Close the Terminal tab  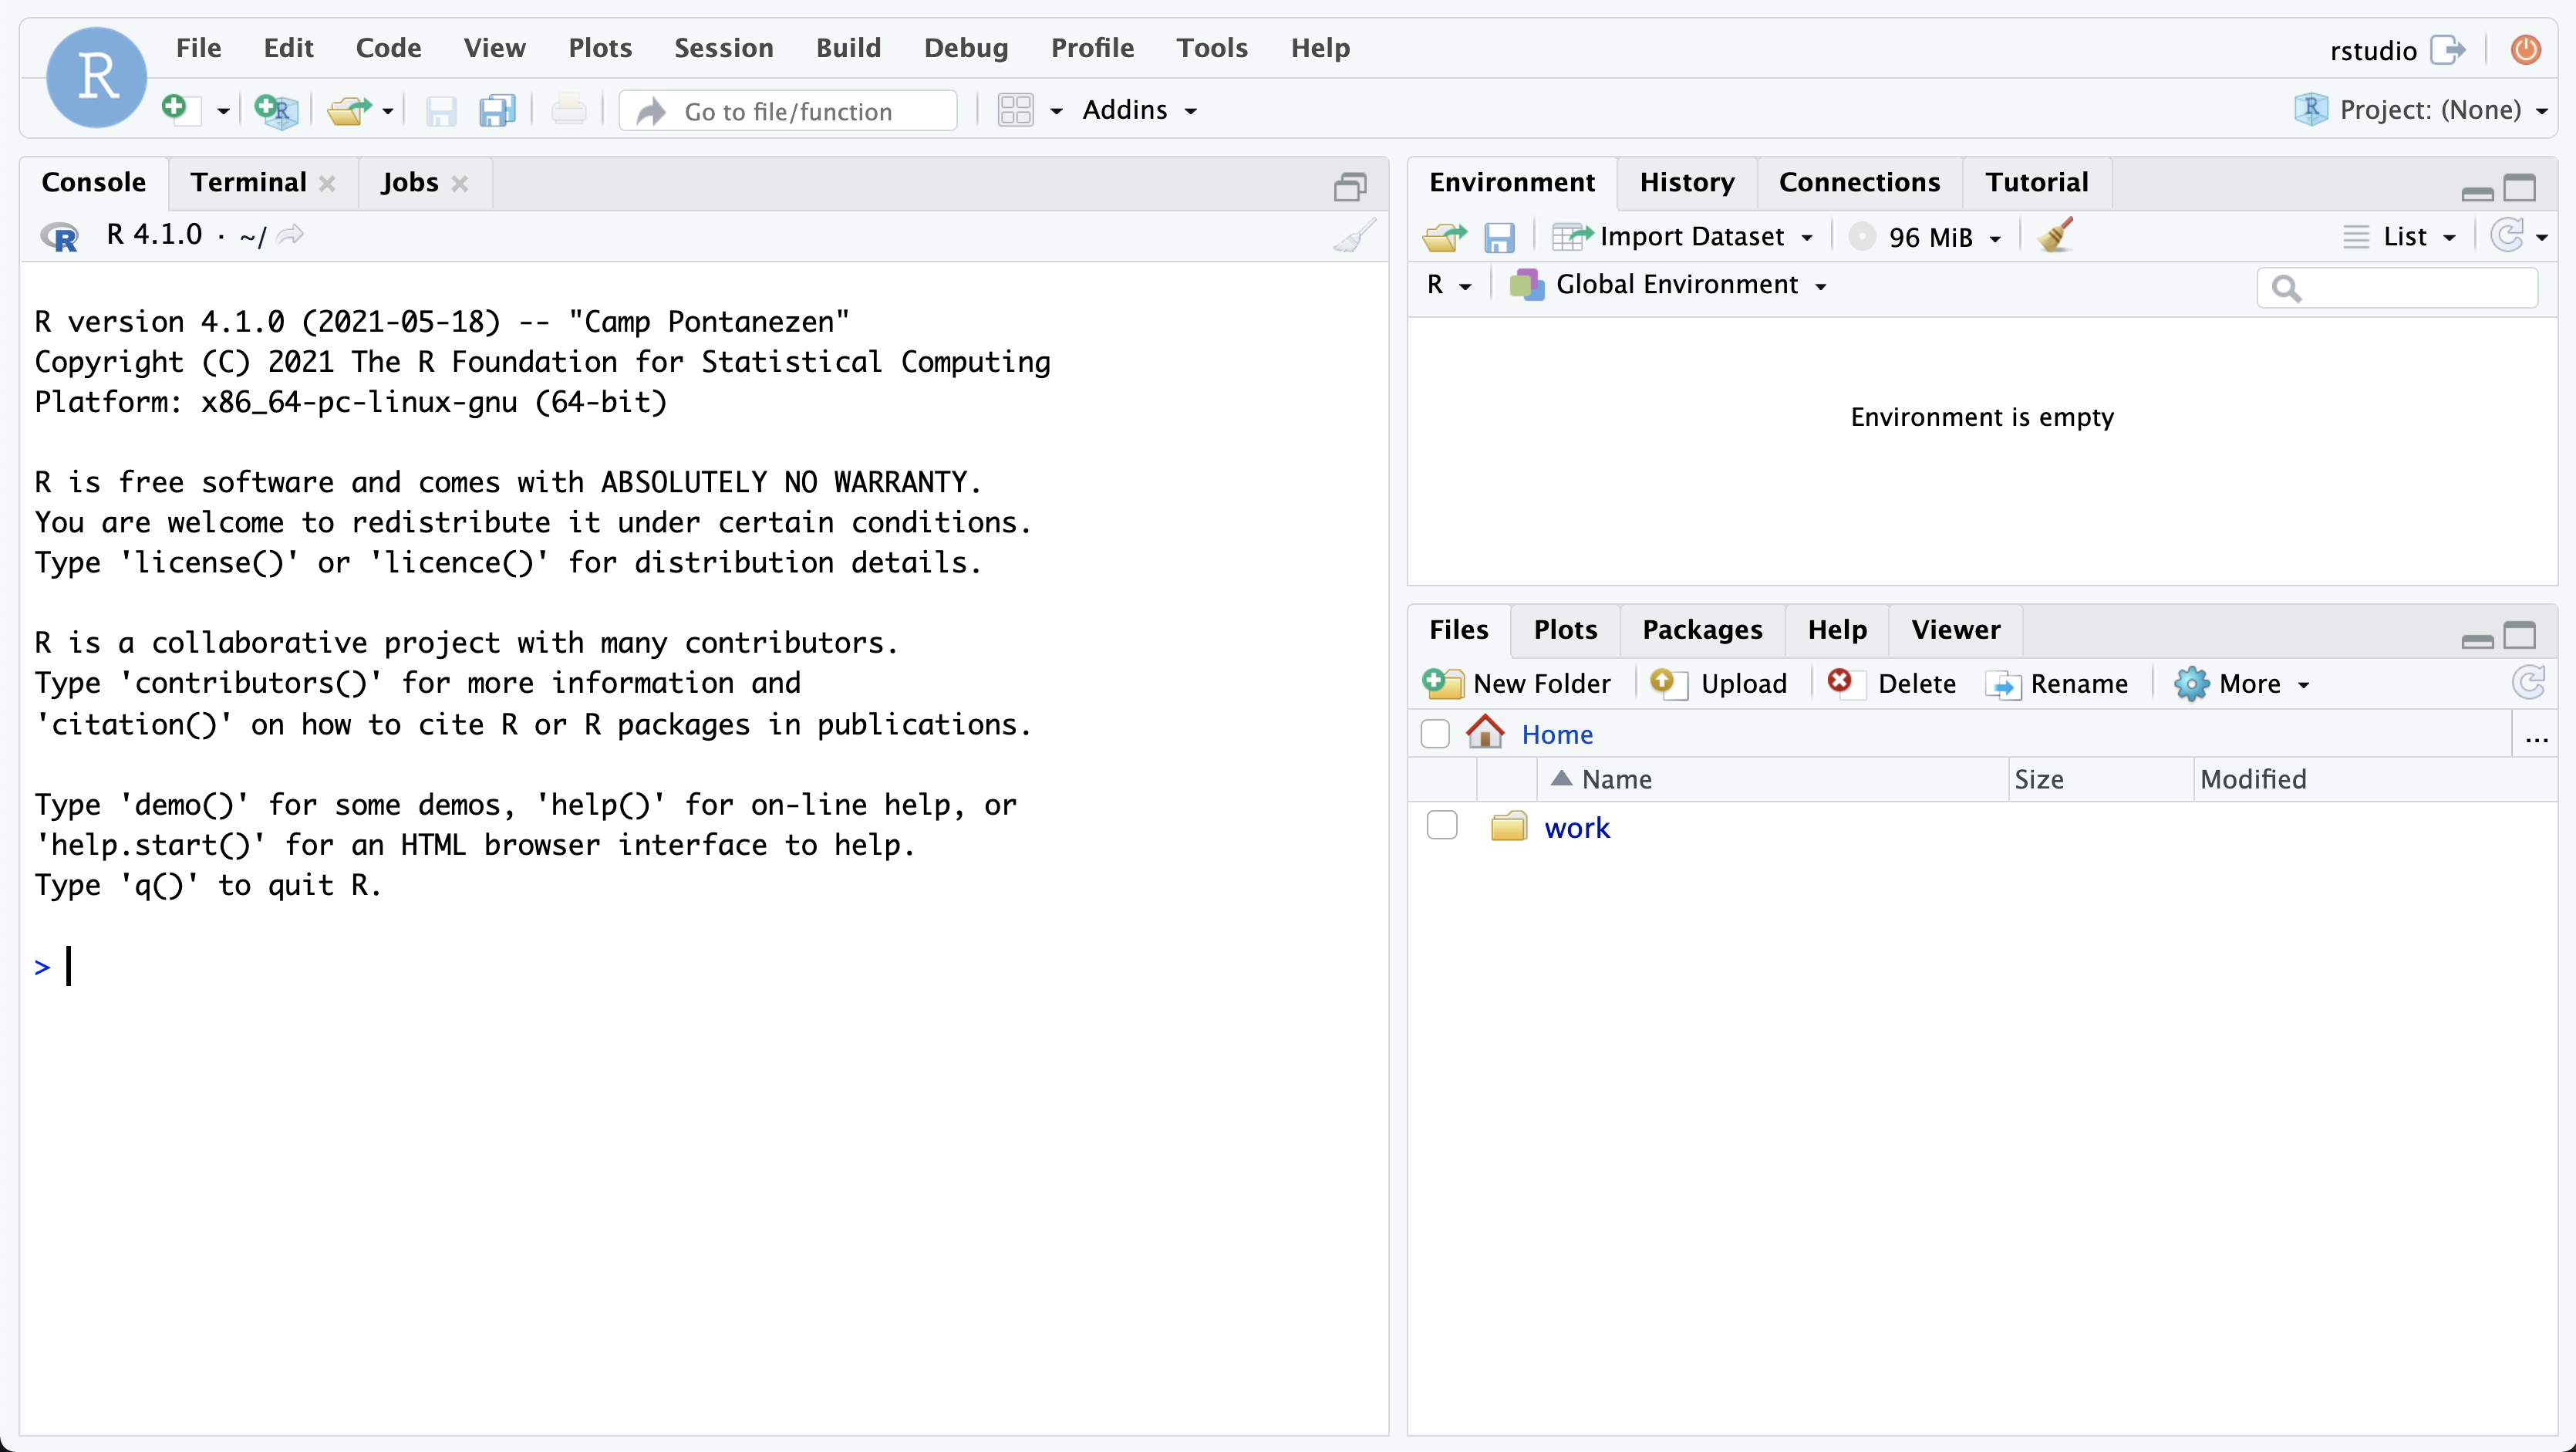click(327, 184)
